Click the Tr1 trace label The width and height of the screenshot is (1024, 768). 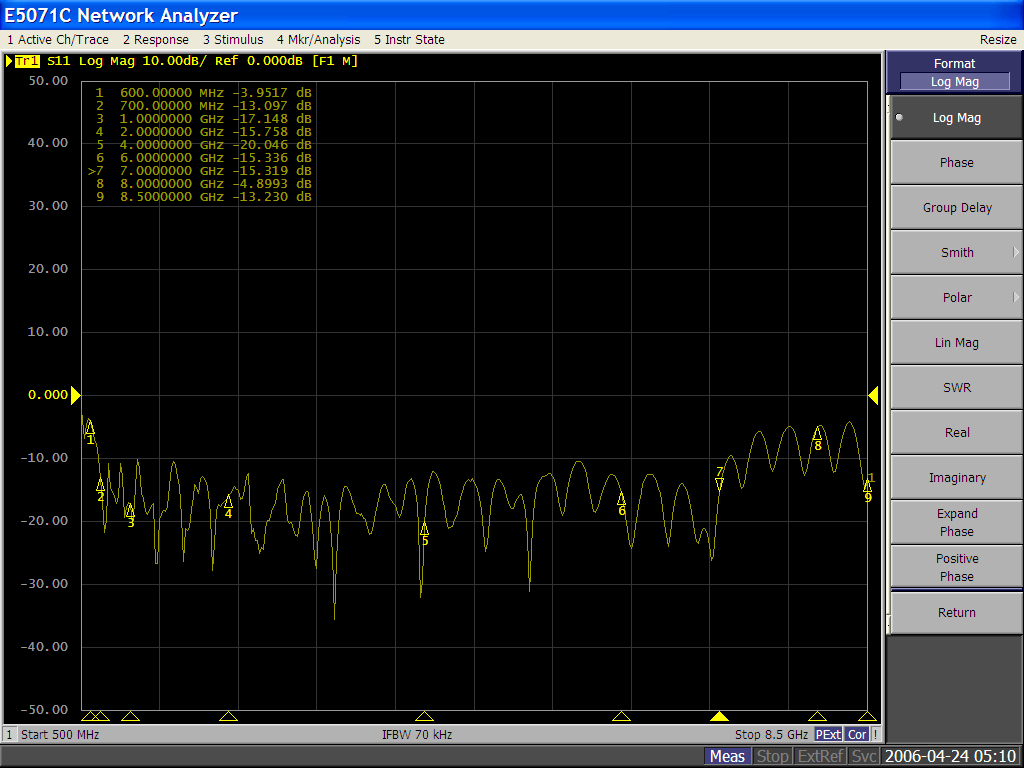pyautogui.click(x=27, y=61)
